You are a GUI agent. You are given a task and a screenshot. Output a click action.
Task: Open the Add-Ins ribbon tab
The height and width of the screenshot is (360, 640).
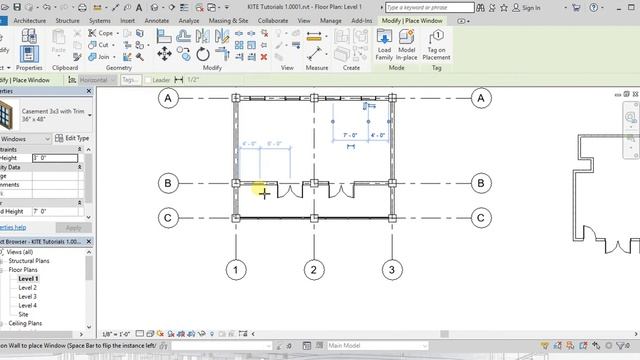pyautogui.click(x=362, y=20)
